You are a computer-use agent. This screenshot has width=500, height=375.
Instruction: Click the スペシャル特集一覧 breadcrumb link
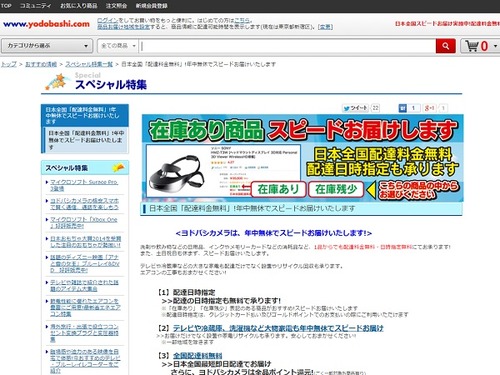pyautogui.click(x=89, y=64)
